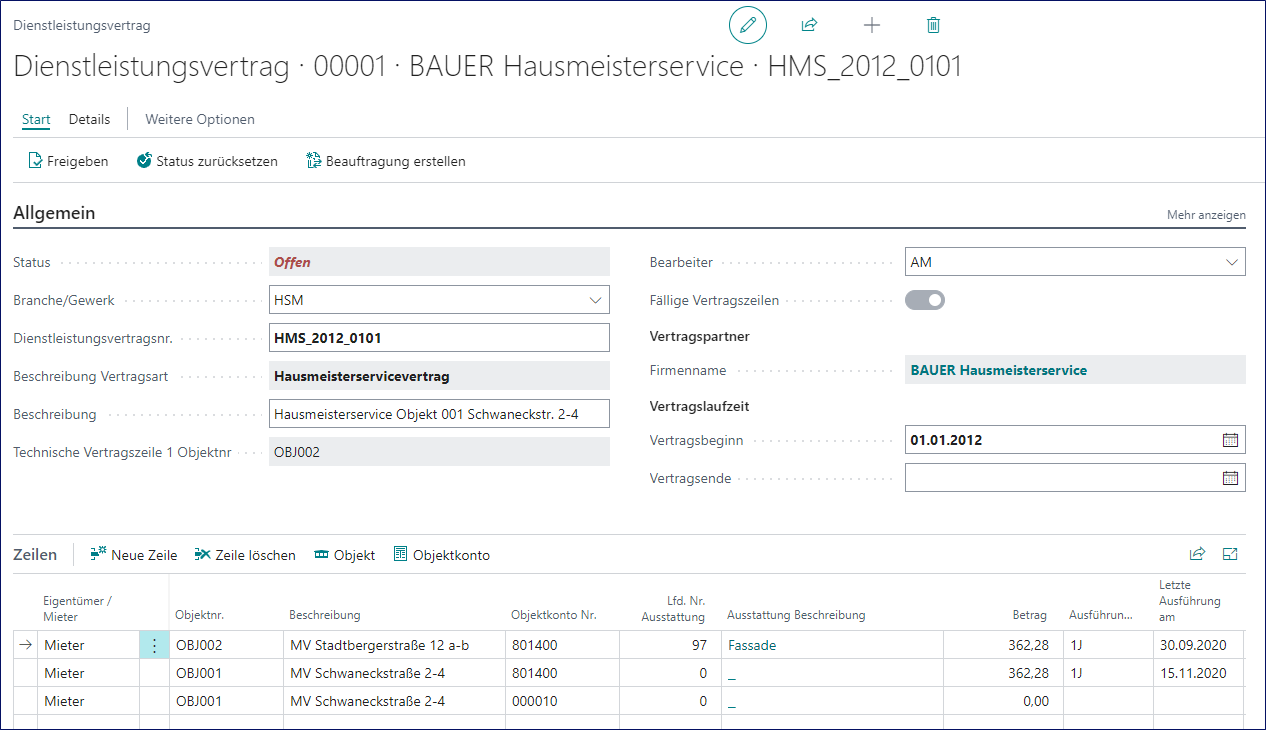Click into the Beschreibung text field
The image size is (1266, 730).
439,414
